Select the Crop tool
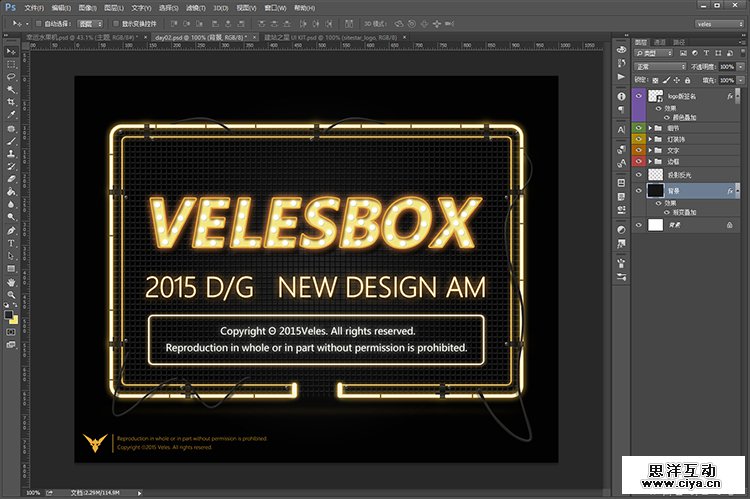The width and height of the screenshot is (750, 499). pyautogui.click(x=11, y=102)
